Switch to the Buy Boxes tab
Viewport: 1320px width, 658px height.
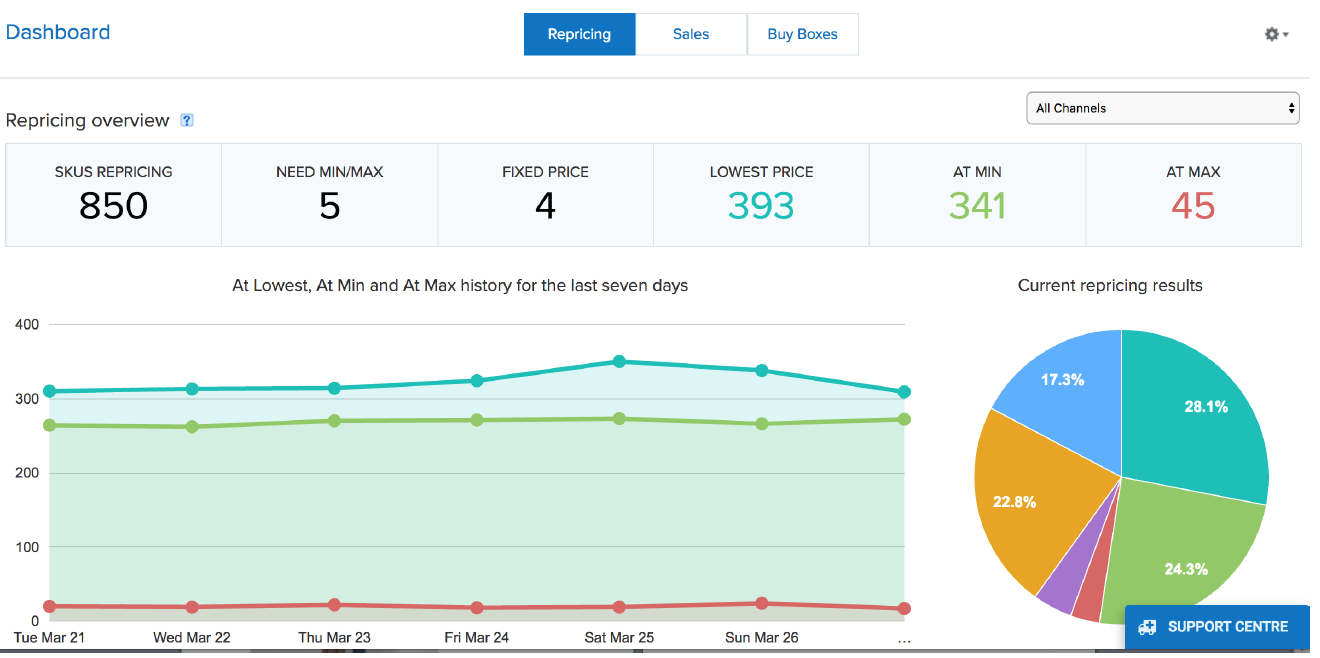pyautogui.click(x=802, y=34)
